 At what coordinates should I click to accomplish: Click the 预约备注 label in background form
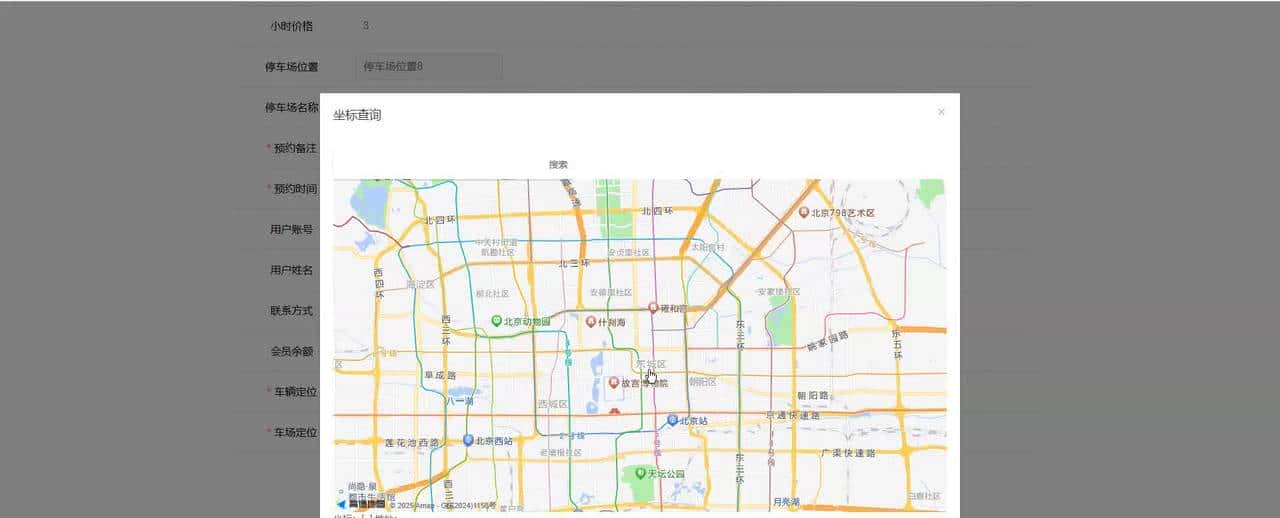click(295, 148)
